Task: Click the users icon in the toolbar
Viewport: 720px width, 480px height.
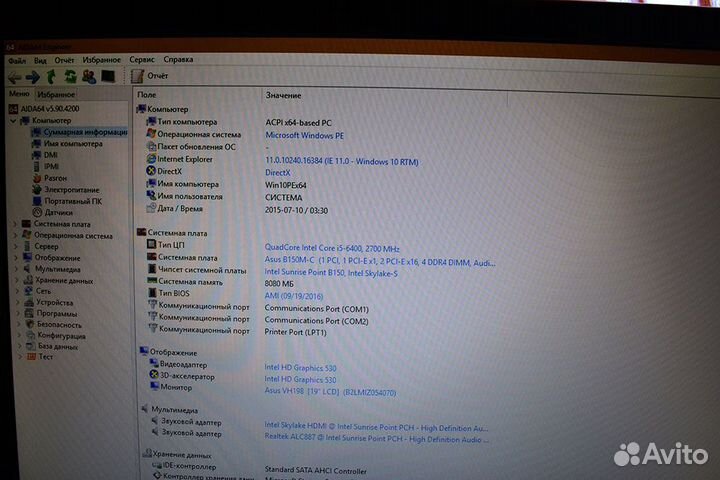Action: coord(89,77)
